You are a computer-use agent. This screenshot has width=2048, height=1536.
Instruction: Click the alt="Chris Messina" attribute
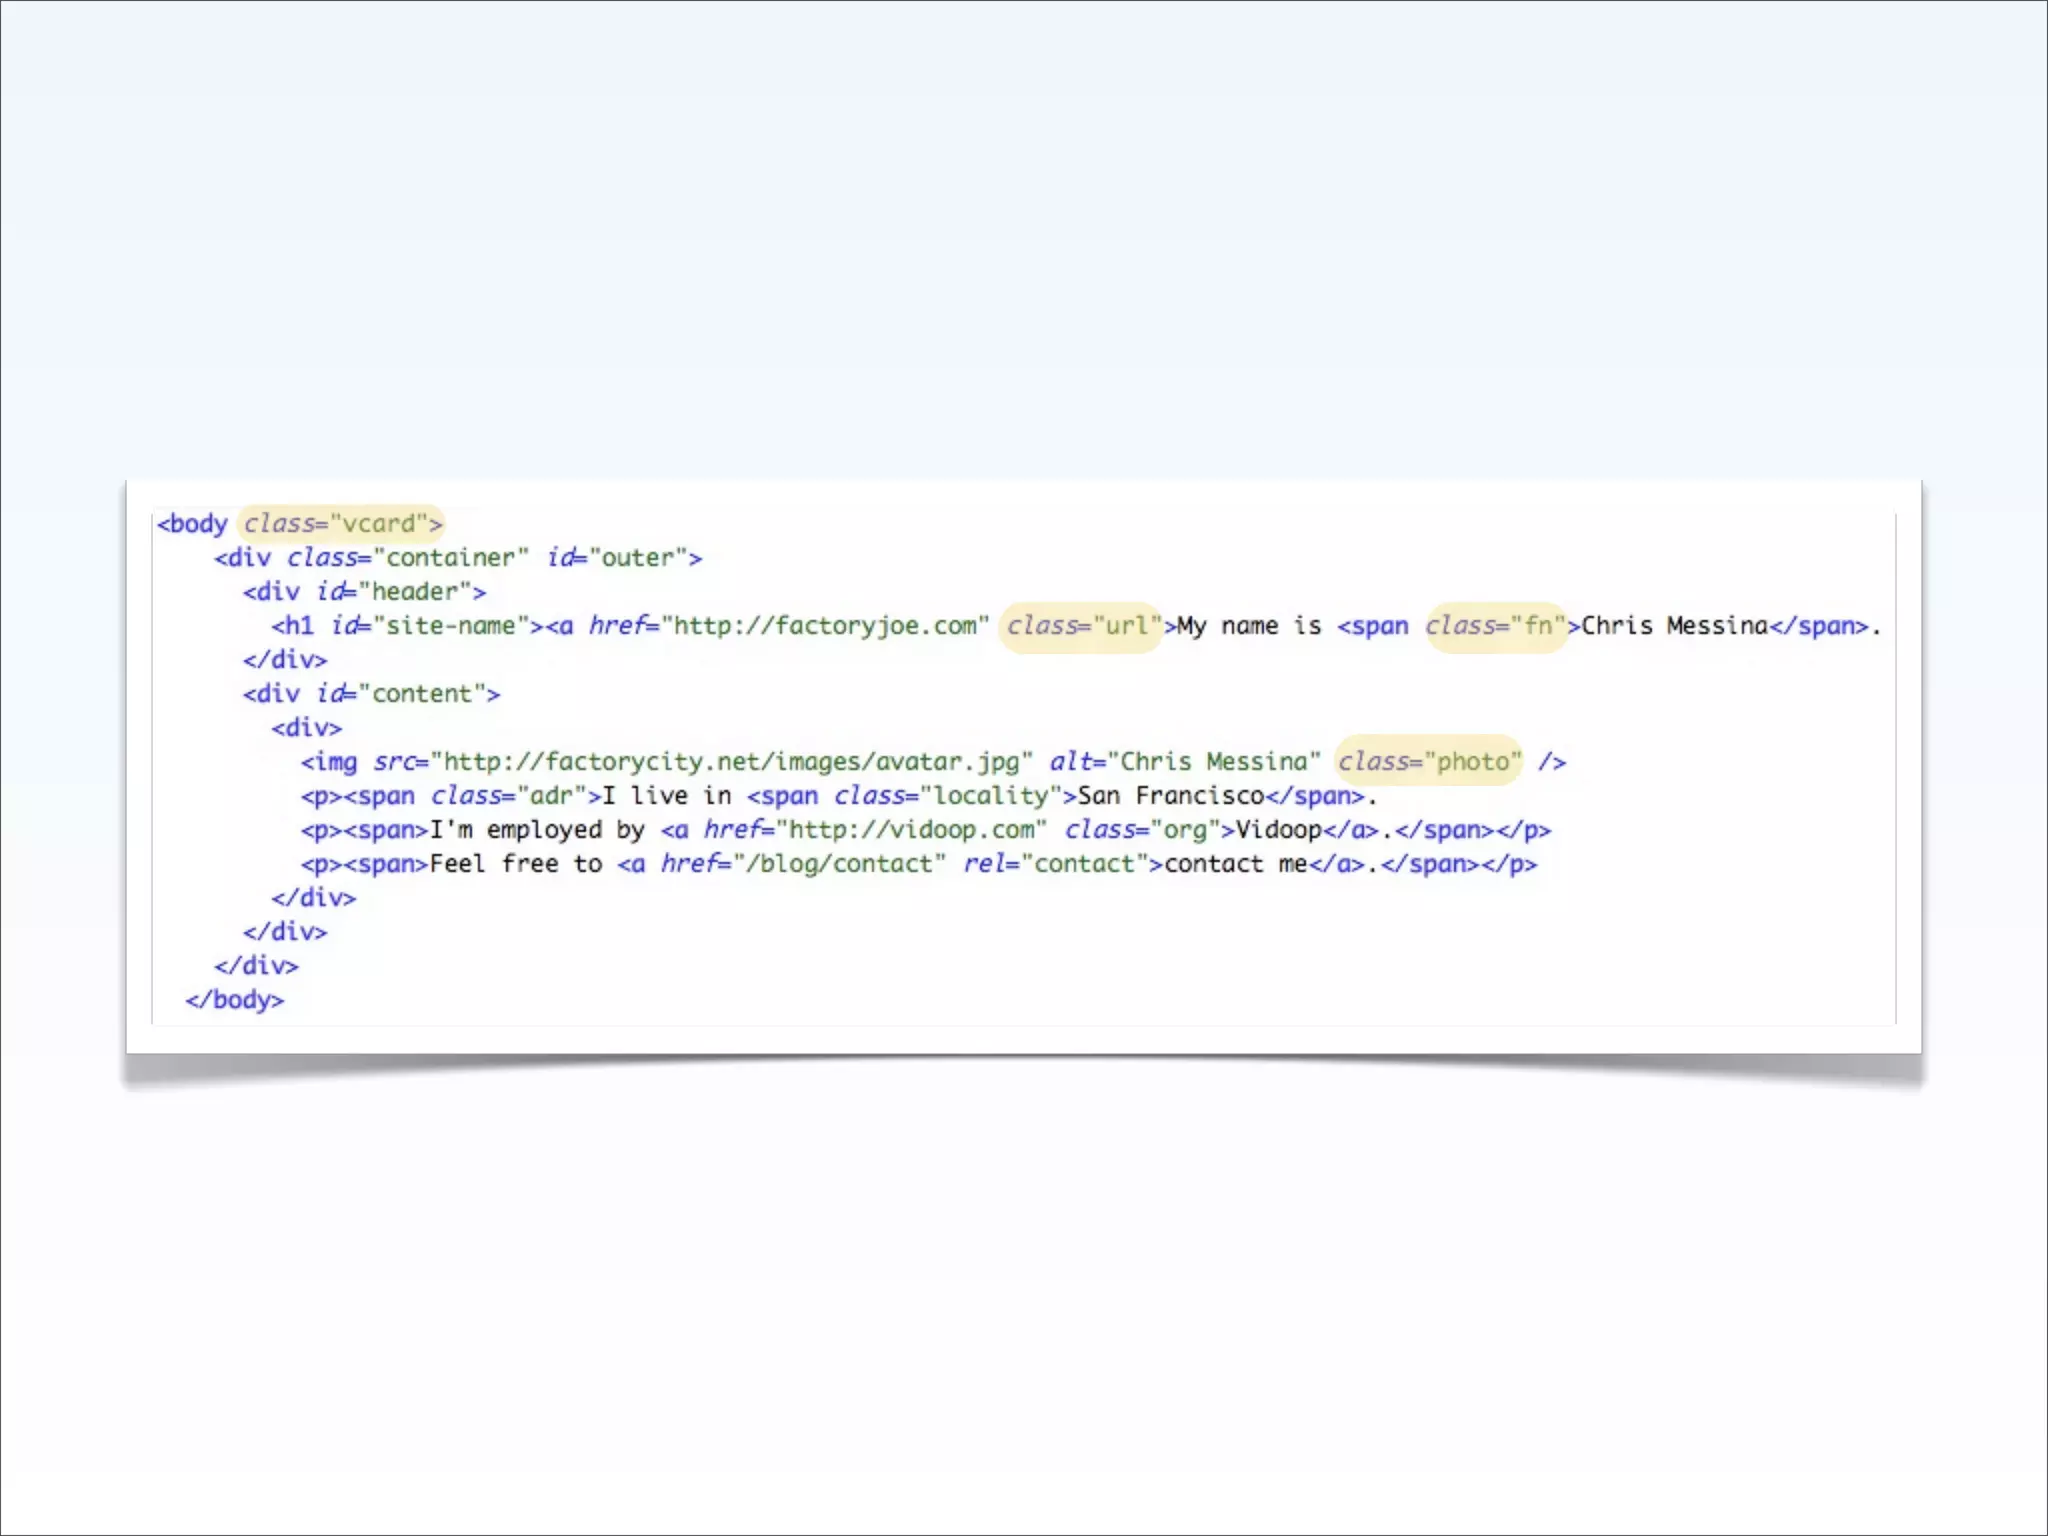(1185, 762)
